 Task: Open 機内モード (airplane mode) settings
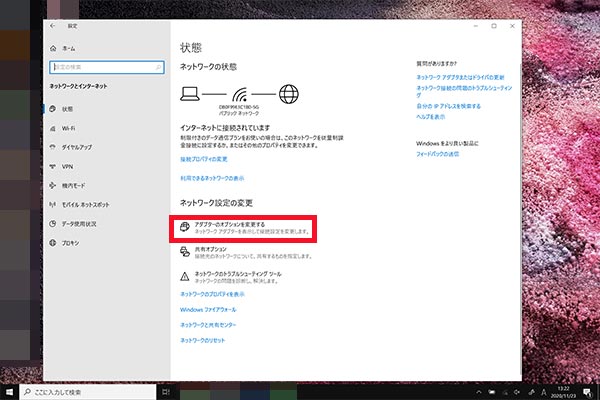point(67,186)
